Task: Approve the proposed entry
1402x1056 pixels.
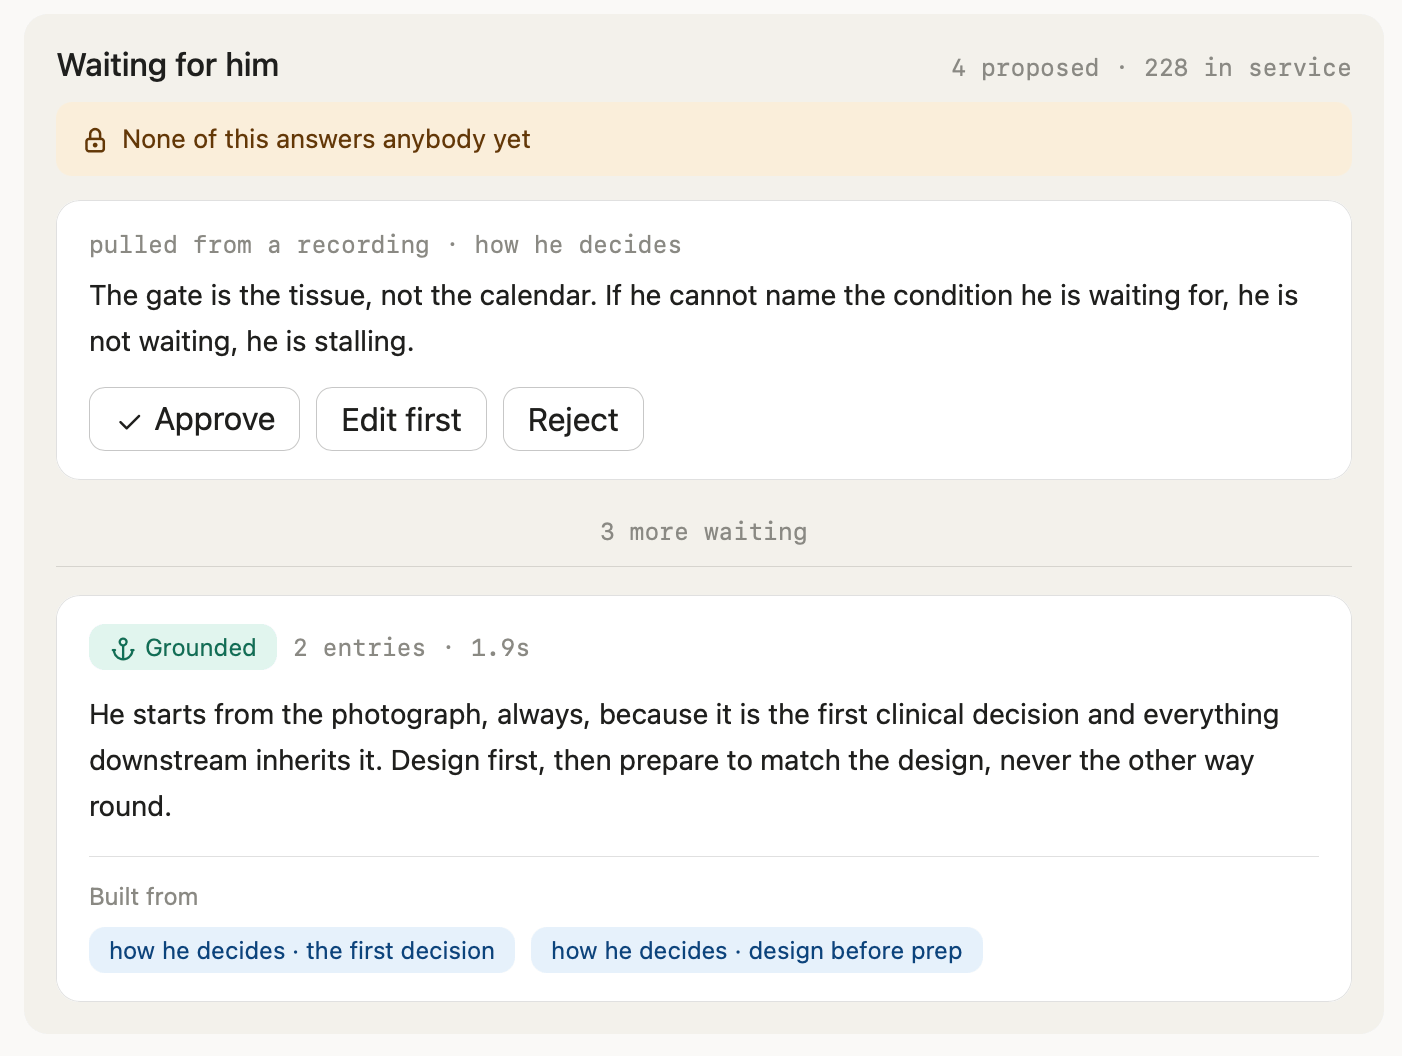Action: click(x=194, y=419)
